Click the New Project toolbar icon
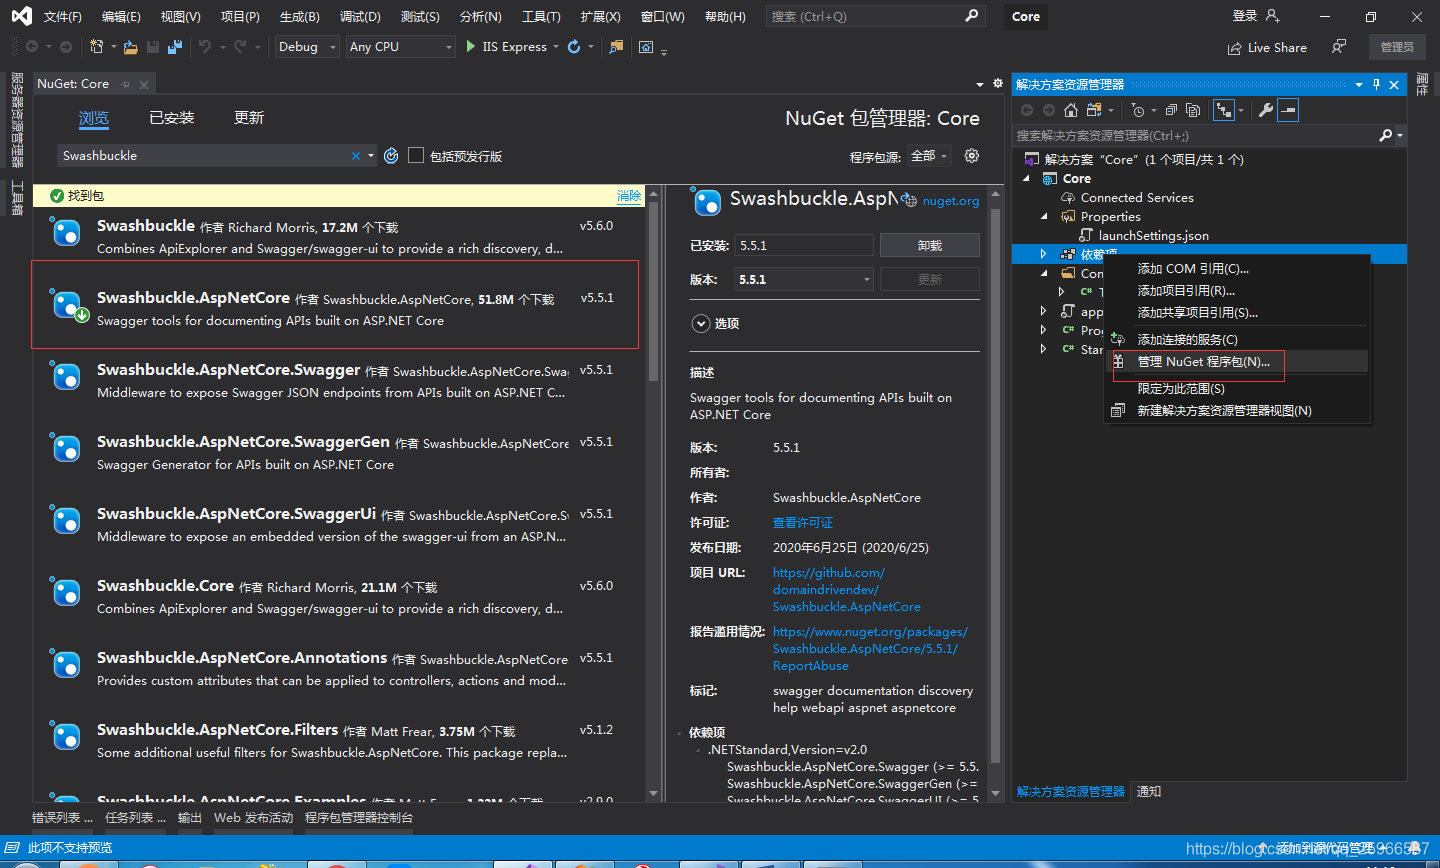This screenshot has height=868, width=1440. tap(96, 47)
